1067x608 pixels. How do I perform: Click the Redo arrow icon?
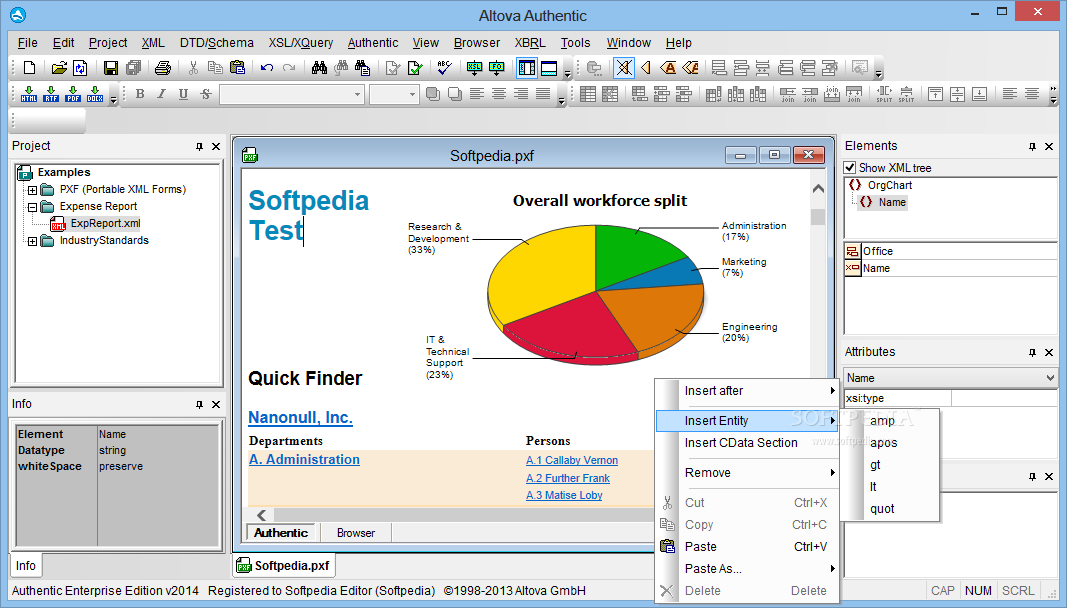click(289, 67)
